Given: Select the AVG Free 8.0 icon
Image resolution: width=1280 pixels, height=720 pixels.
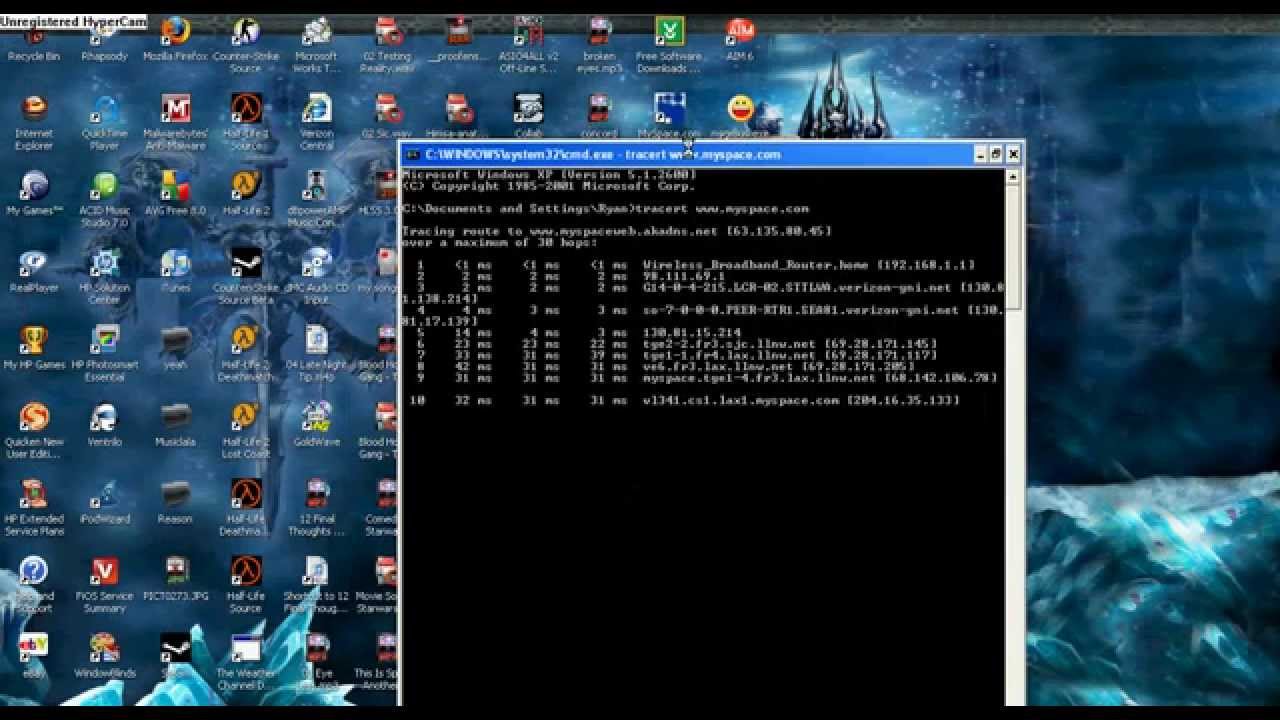Looking at the screenshot, I should pos(175,193).
